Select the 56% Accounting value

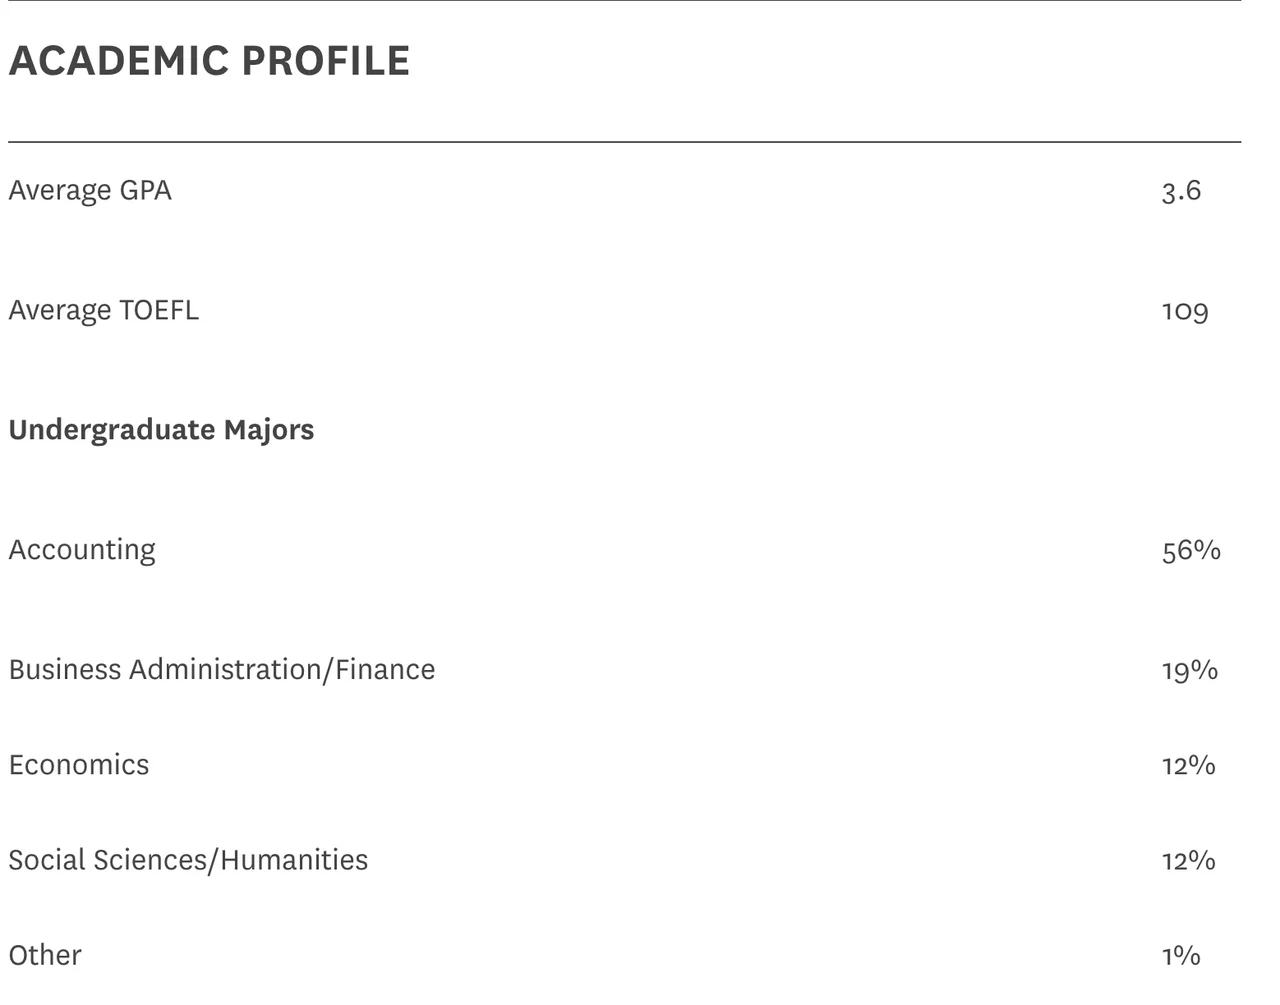pos(1191,550)
